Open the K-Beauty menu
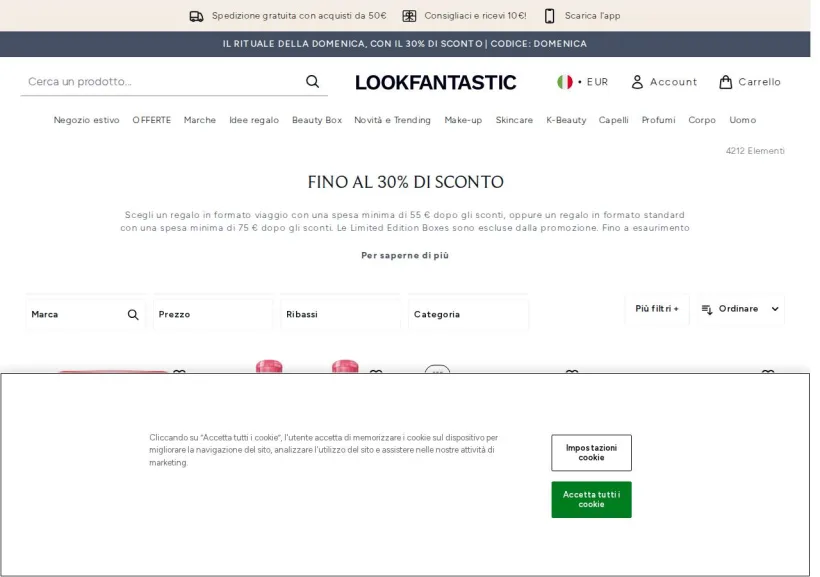The height and width of the screenshot is (577, 820). [x=566, y=120]
